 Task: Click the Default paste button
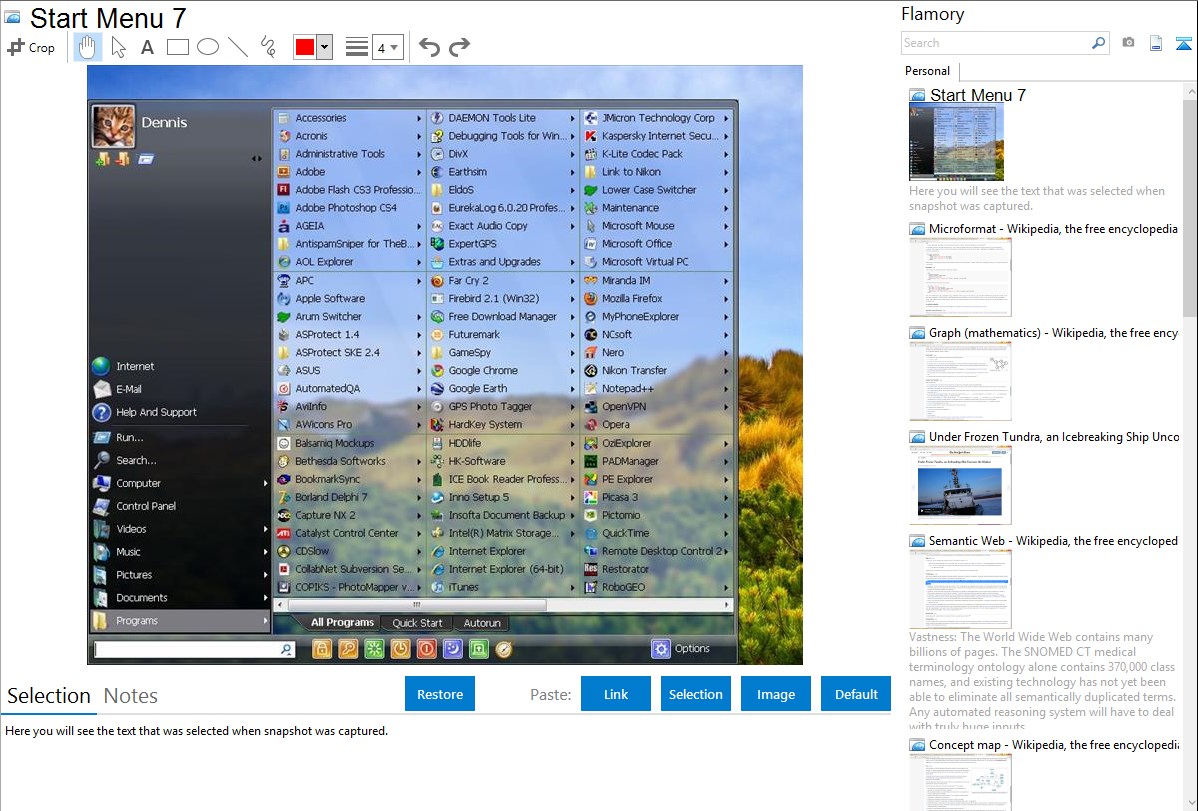tap(856, 694)
